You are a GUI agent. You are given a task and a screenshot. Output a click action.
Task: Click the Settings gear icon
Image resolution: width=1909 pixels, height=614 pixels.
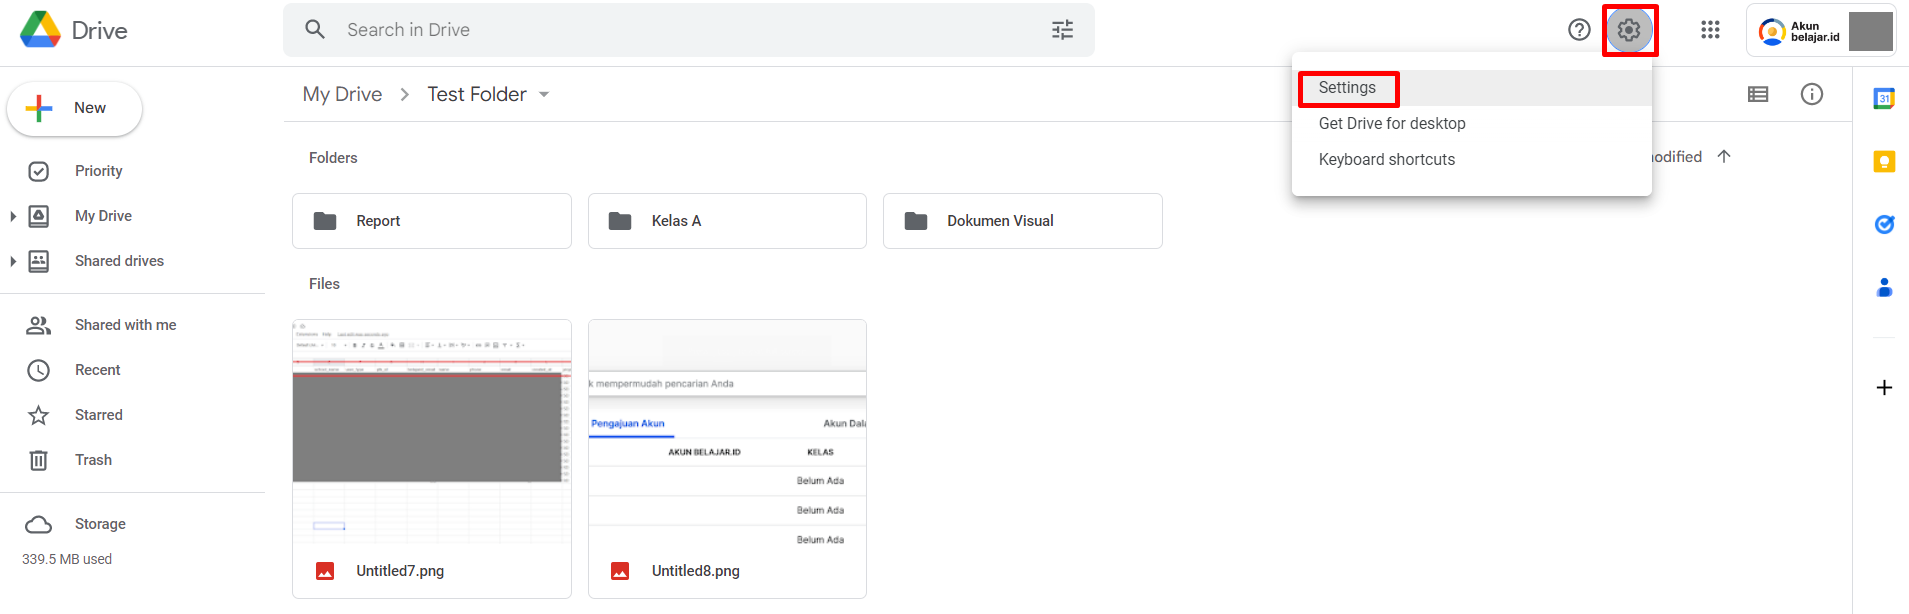[1629, 30]
